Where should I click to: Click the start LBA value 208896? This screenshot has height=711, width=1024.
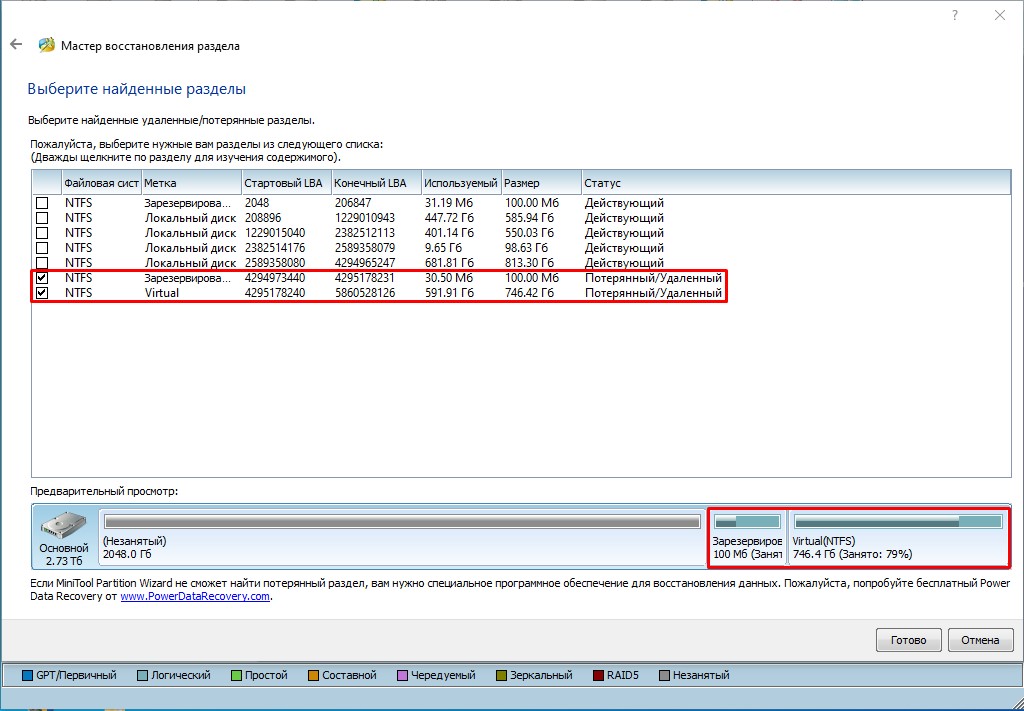tap(263, 218)
